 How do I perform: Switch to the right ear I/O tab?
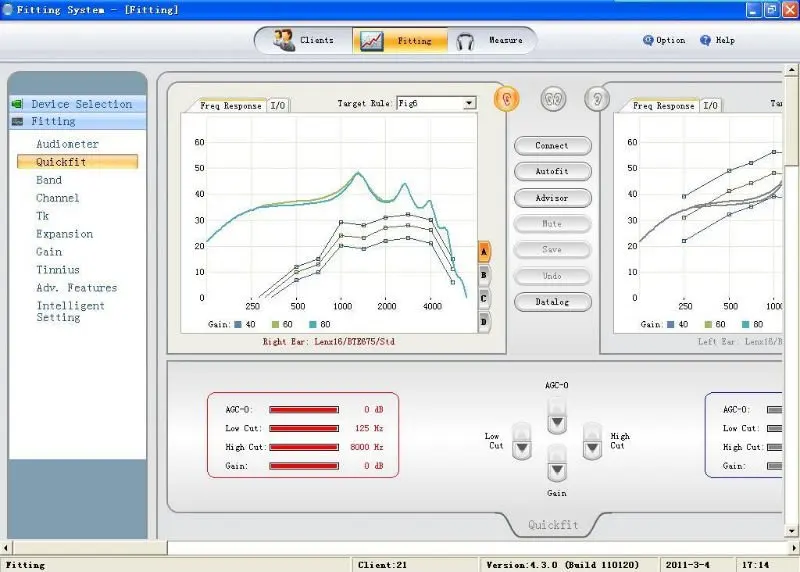click(278, 106)
